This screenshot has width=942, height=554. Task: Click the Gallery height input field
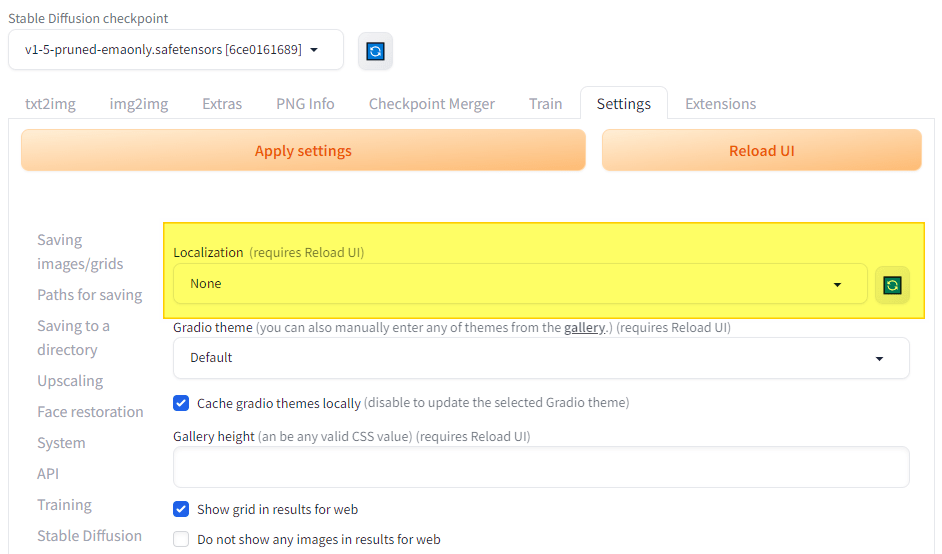(541, 467)
